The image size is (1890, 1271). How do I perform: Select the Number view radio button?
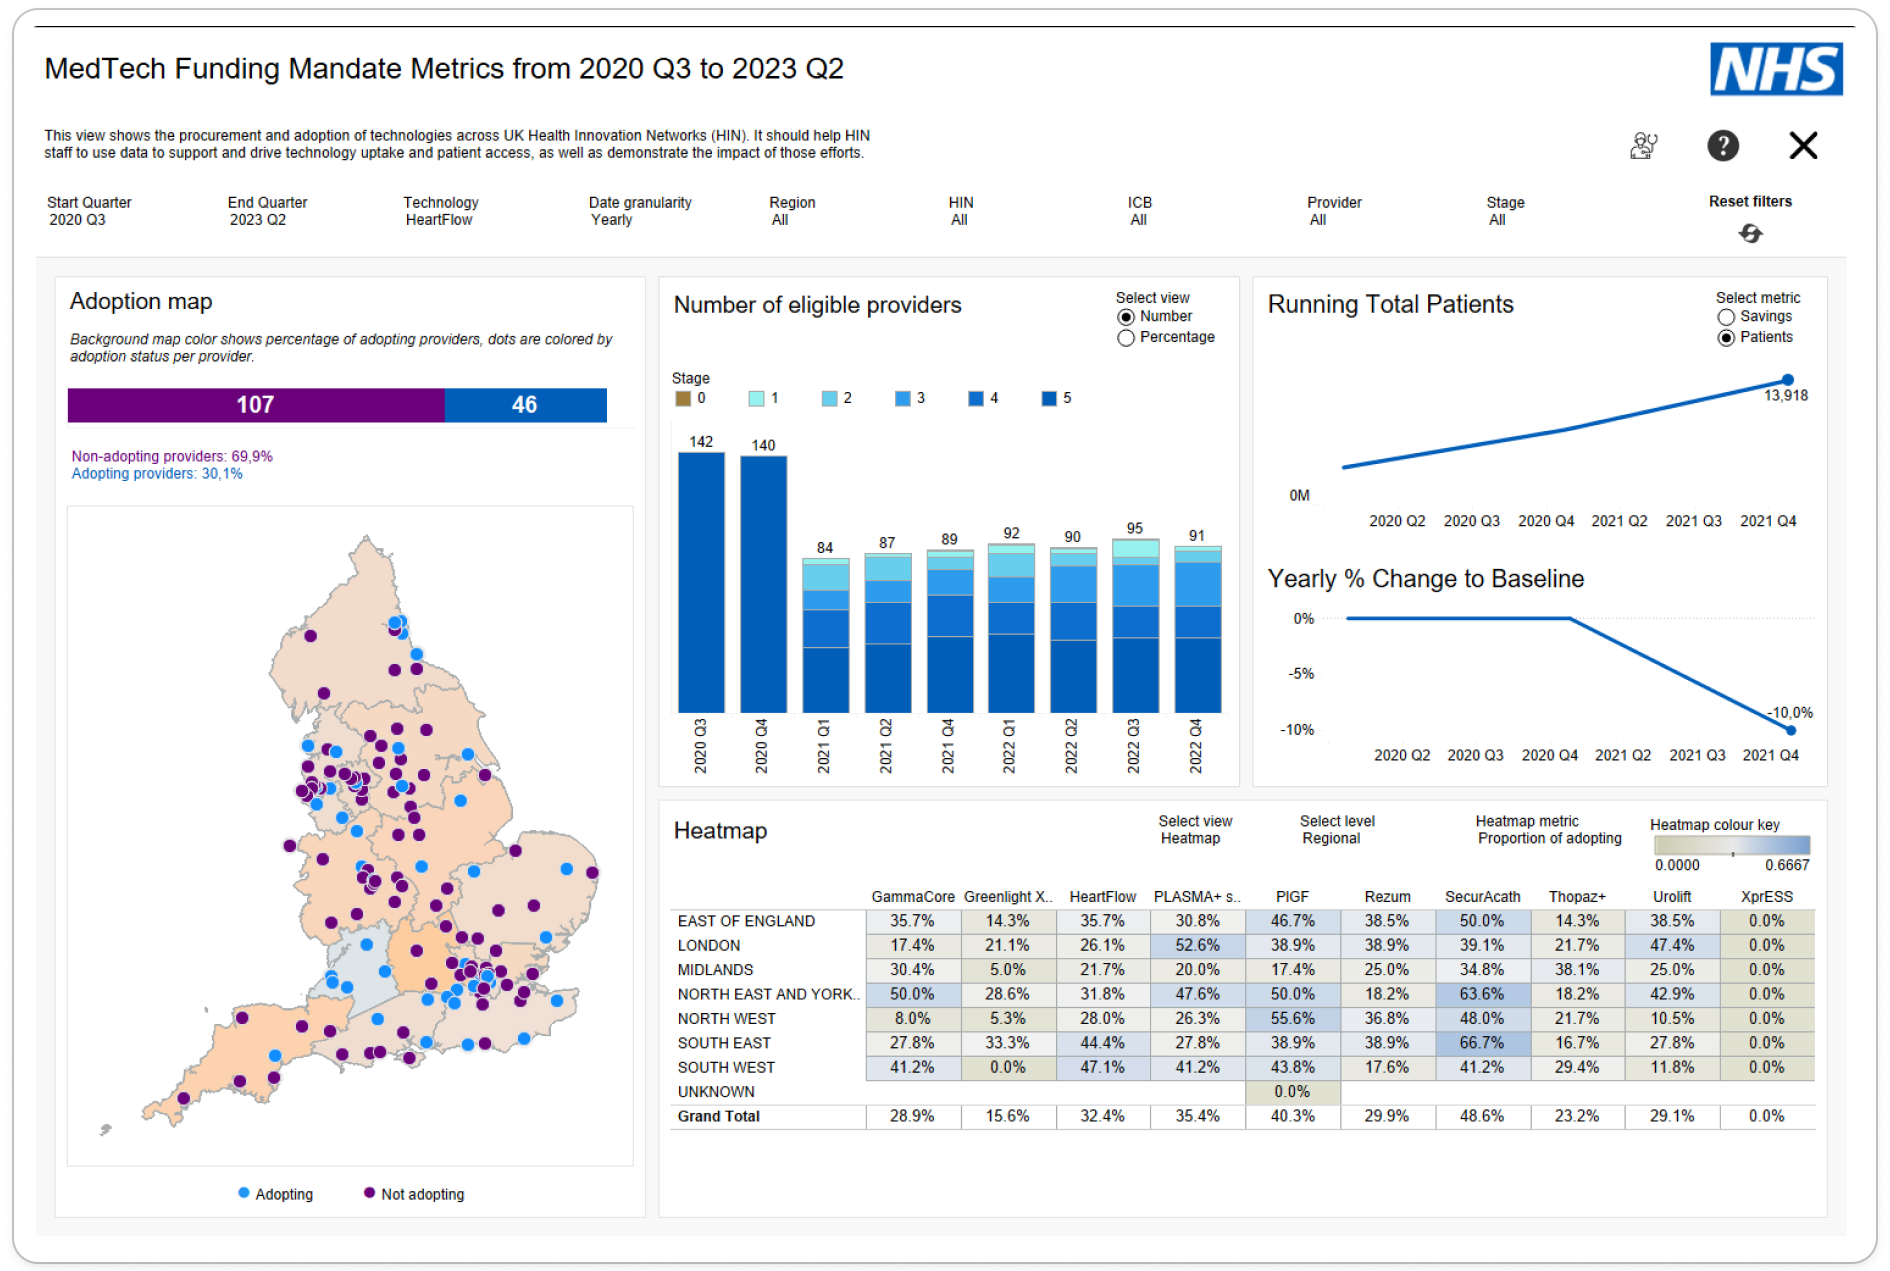(x=1126, y=317)
